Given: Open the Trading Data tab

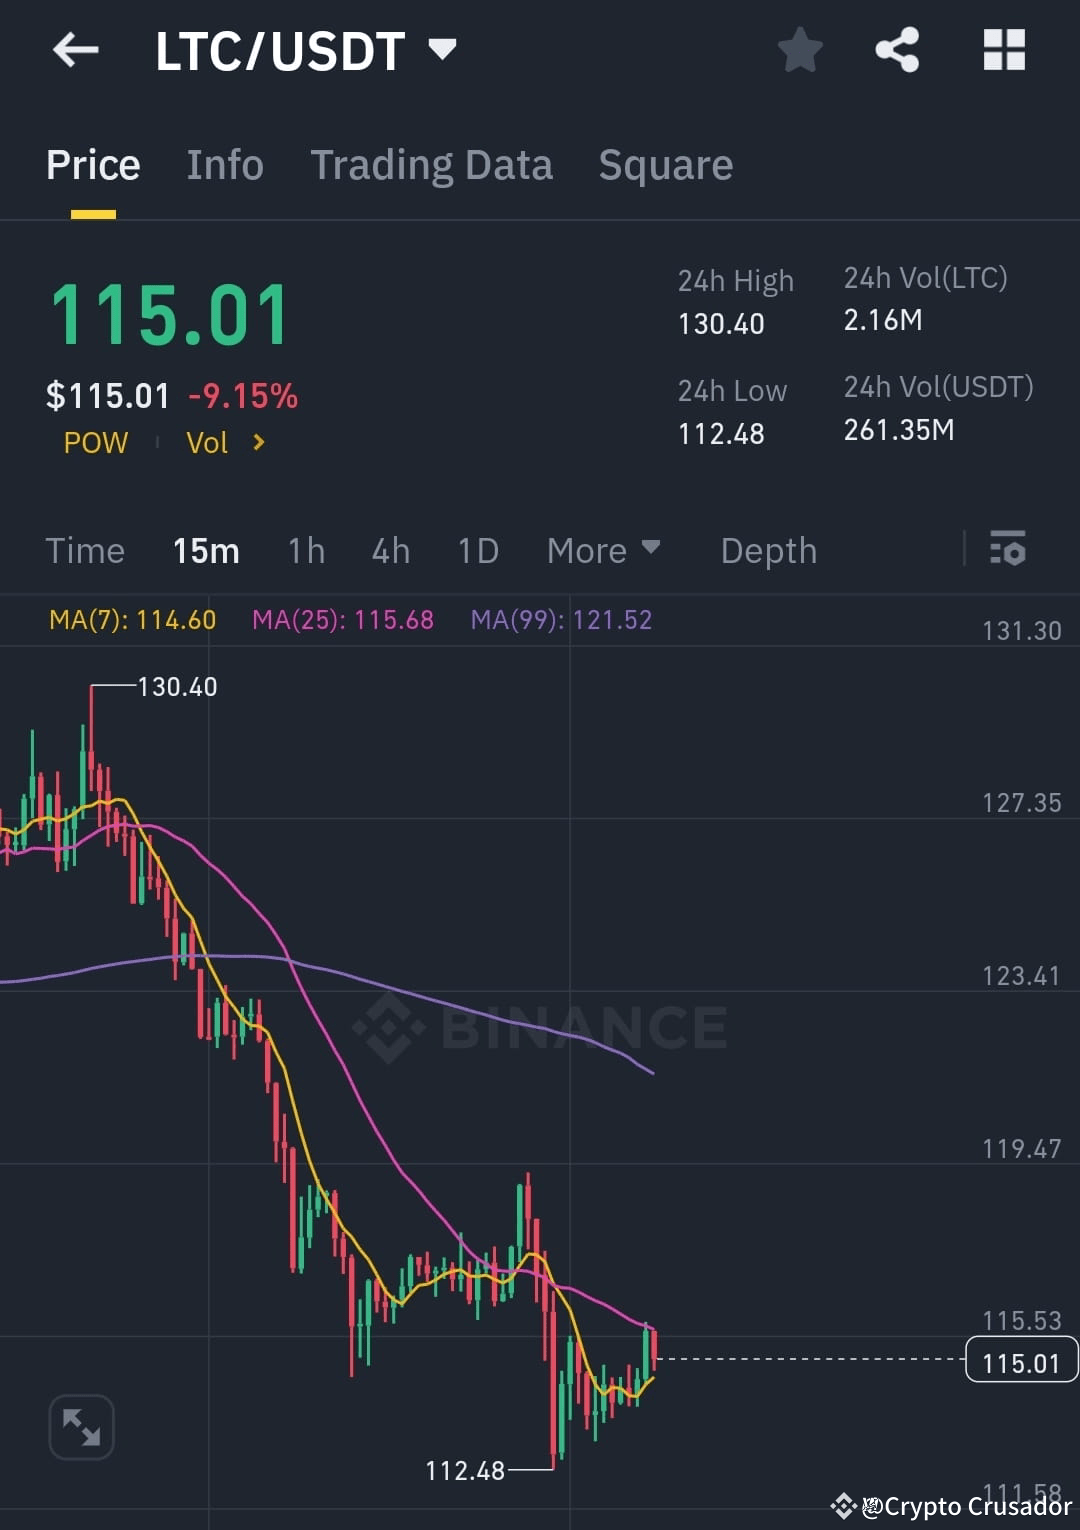Looking at the screenshot, I should tap(432, 164).
